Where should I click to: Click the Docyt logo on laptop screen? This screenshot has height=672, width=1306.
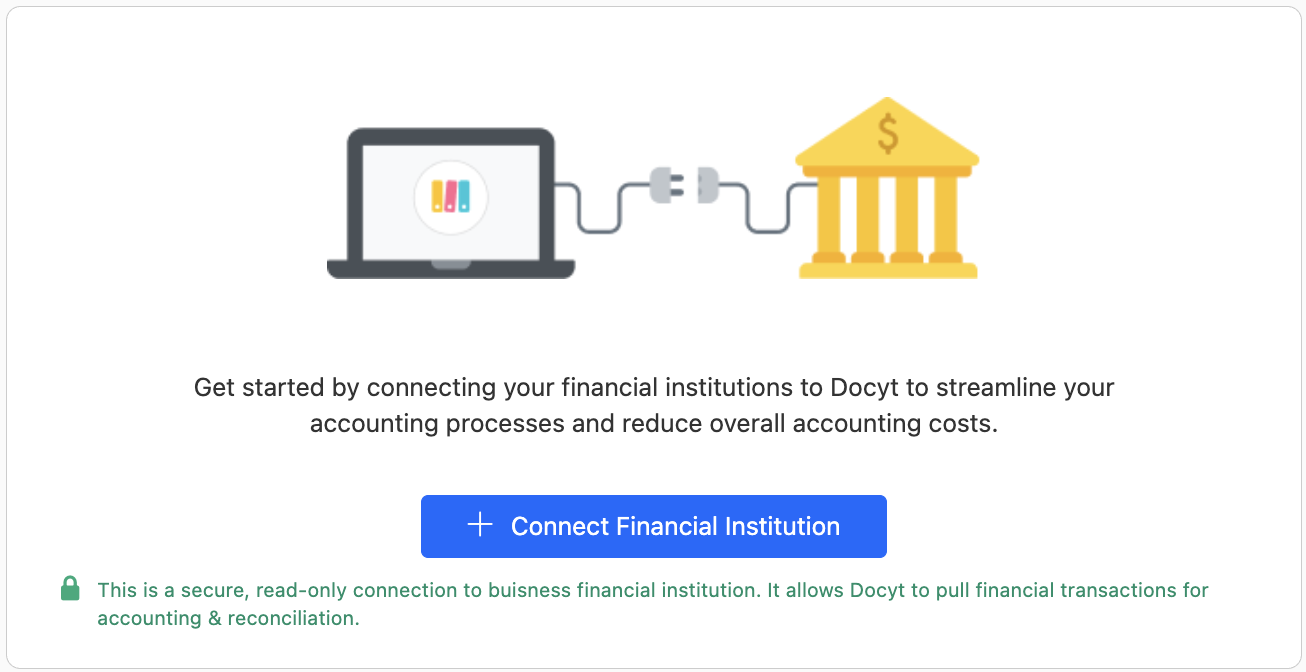click(450, 195)
